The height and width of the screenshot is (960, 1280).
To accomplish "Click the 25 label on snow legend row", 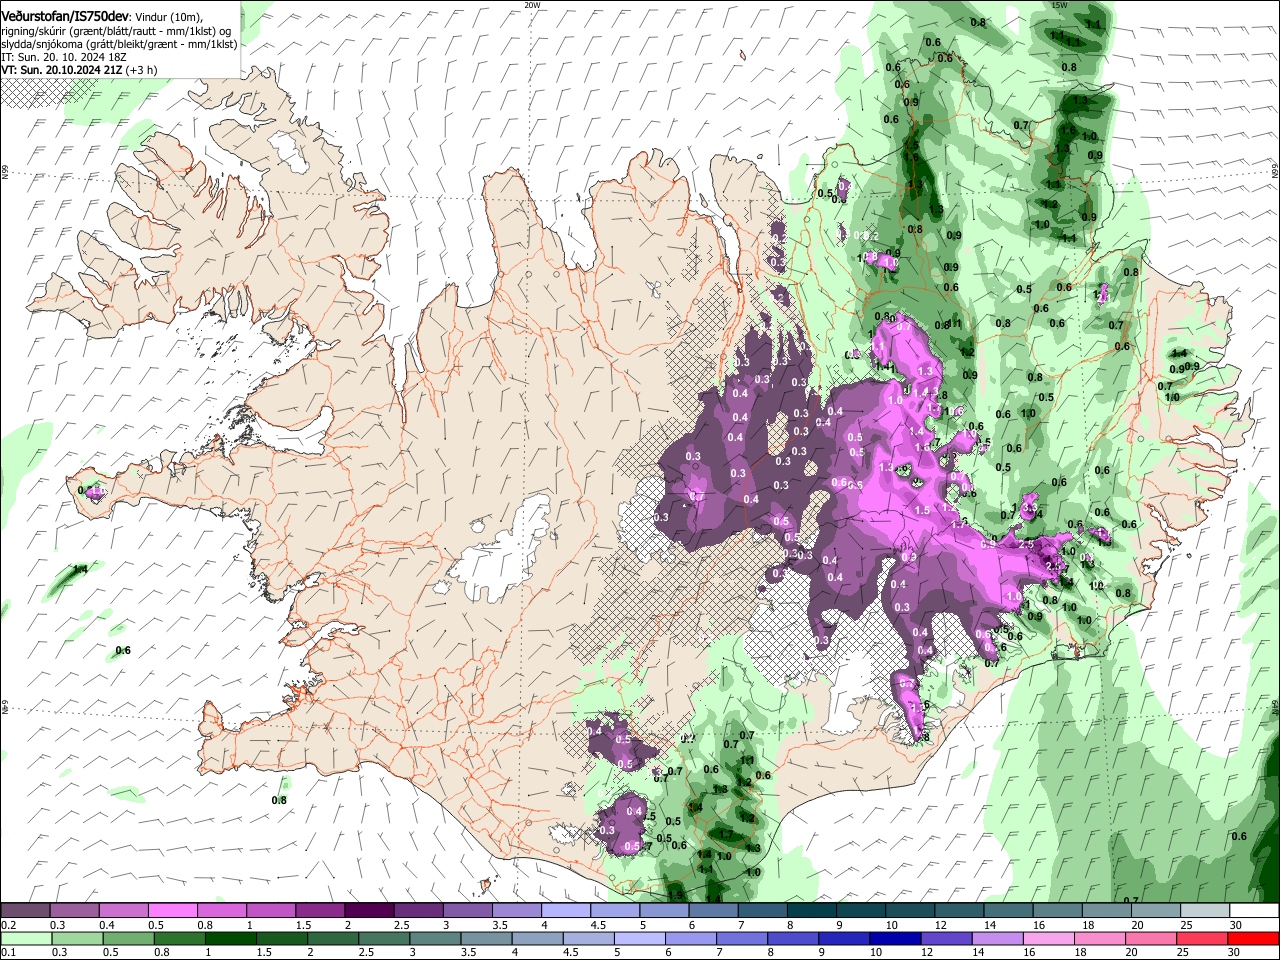I will click(1186, 925).
